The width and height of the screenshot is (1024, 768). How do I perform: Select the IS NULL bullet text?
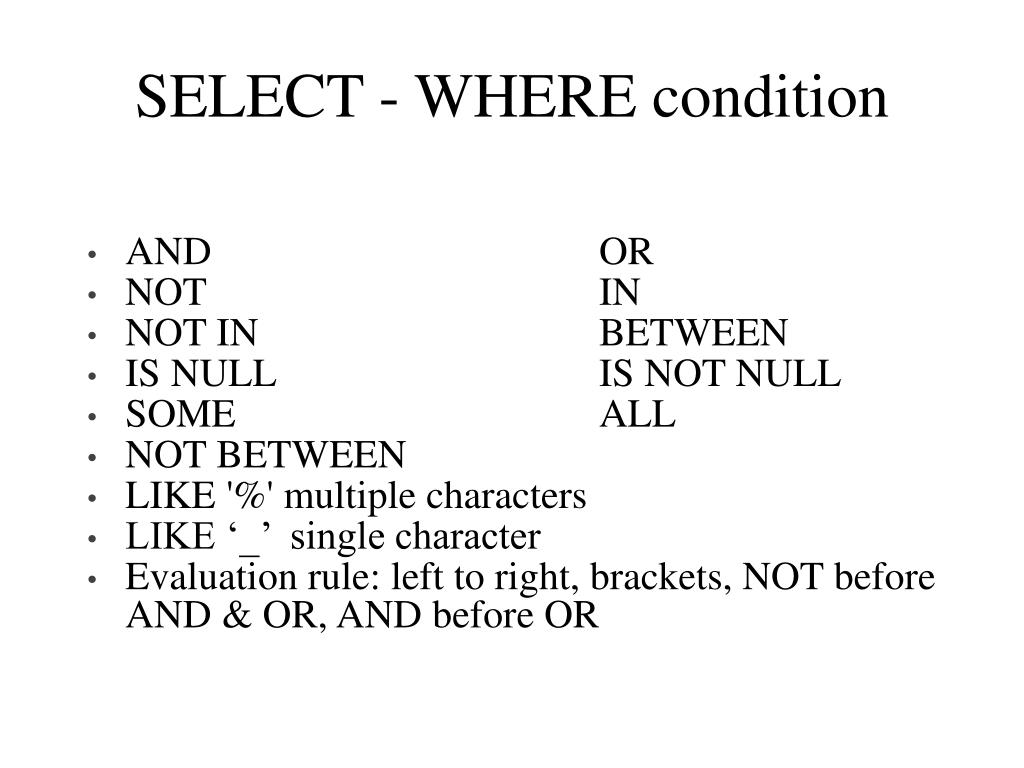(x=201, y=374)
